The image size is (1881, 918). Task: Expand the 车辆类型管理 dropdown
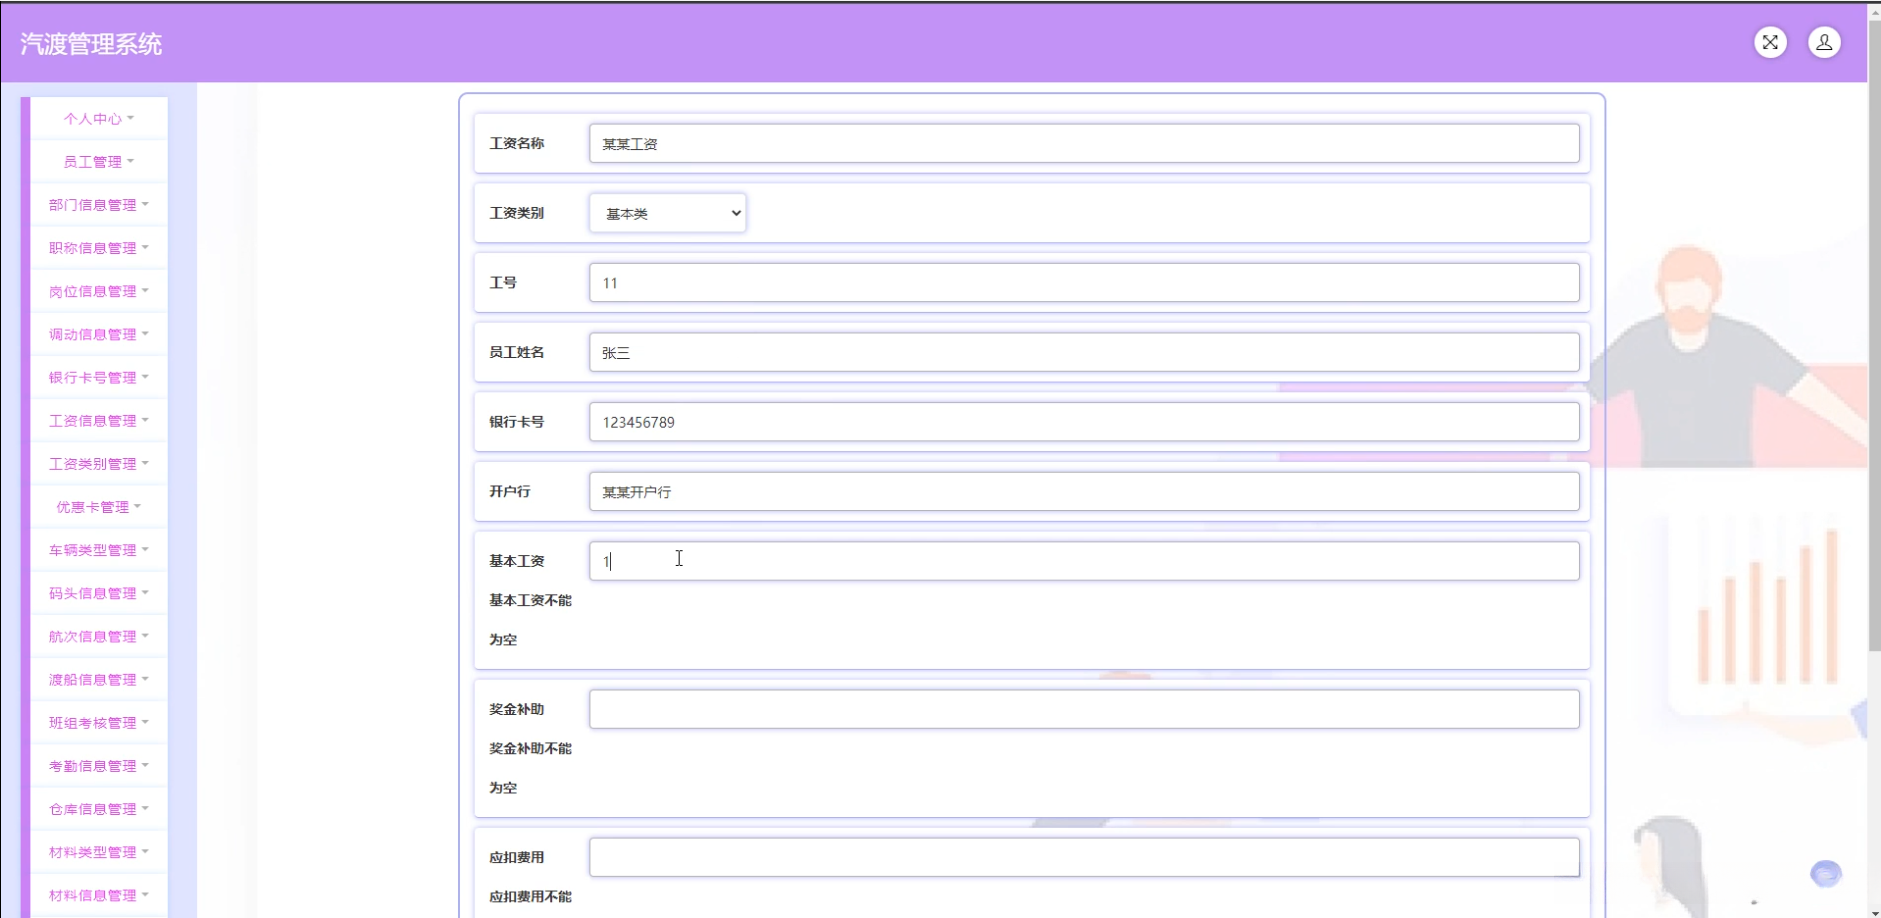pyautogui.click(x=99, y=549)
